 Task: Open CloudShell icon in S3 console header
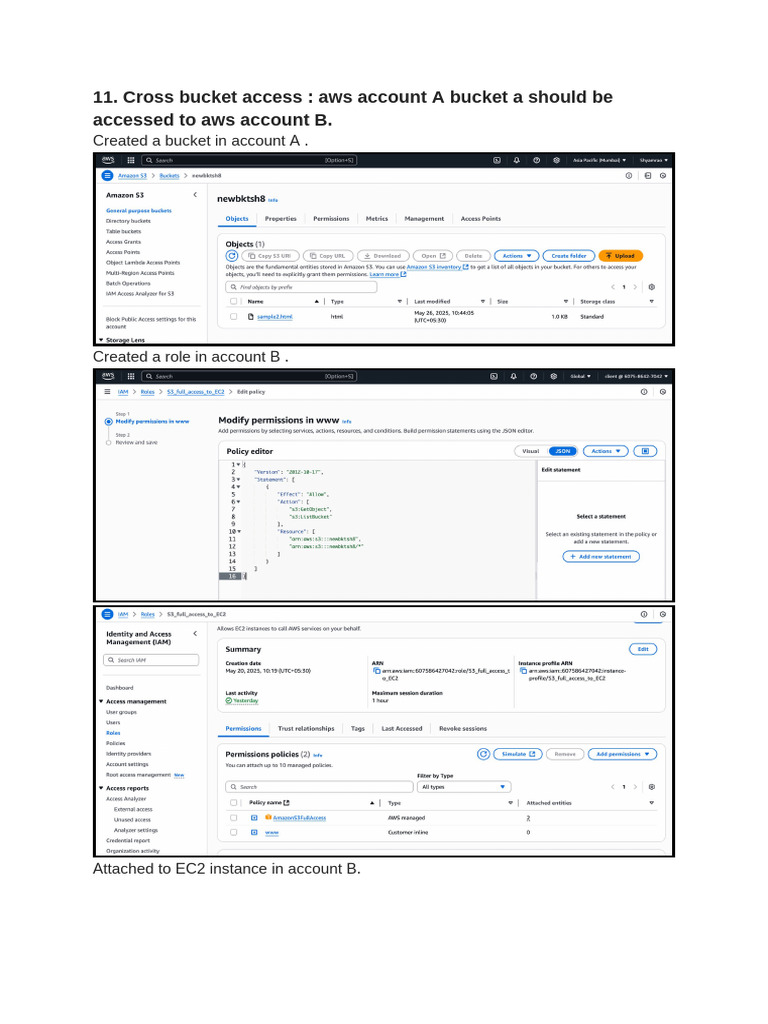[x=496, y=160]
